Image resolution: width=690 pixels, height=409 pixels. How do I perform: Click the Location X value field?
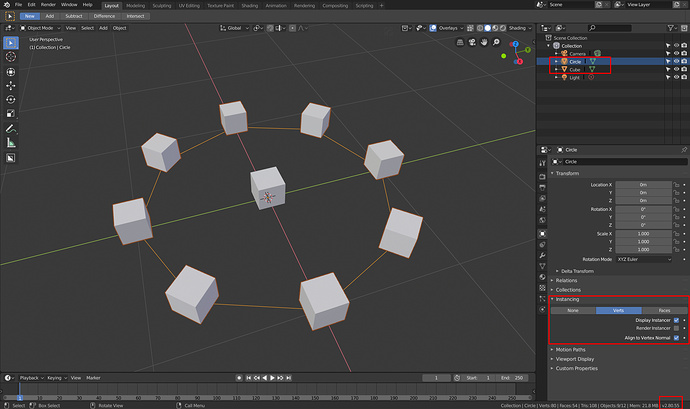643,184
